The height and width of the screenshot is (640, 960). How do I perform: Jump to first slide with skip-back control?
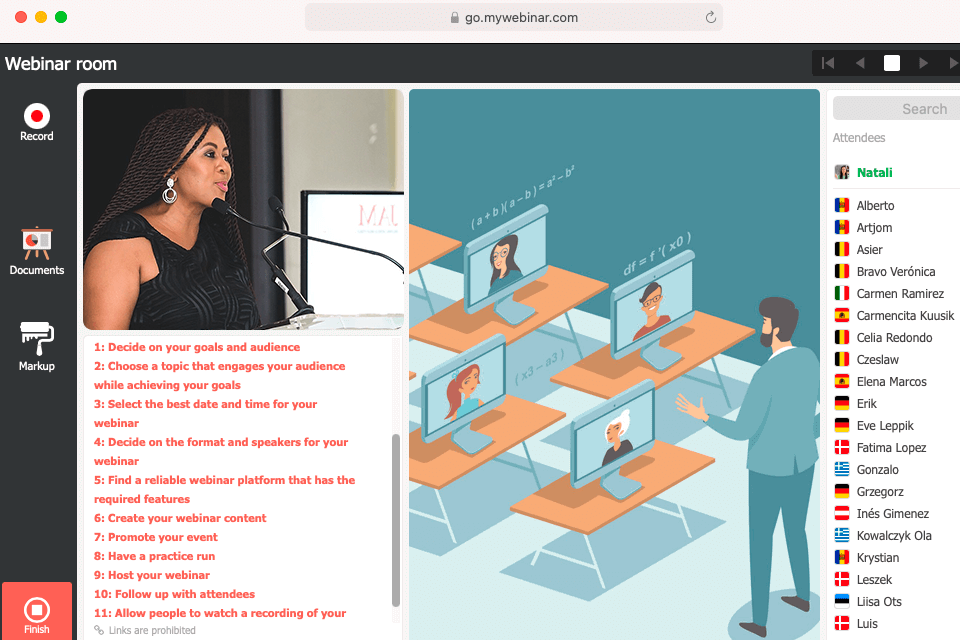click(x=828, y=63)
